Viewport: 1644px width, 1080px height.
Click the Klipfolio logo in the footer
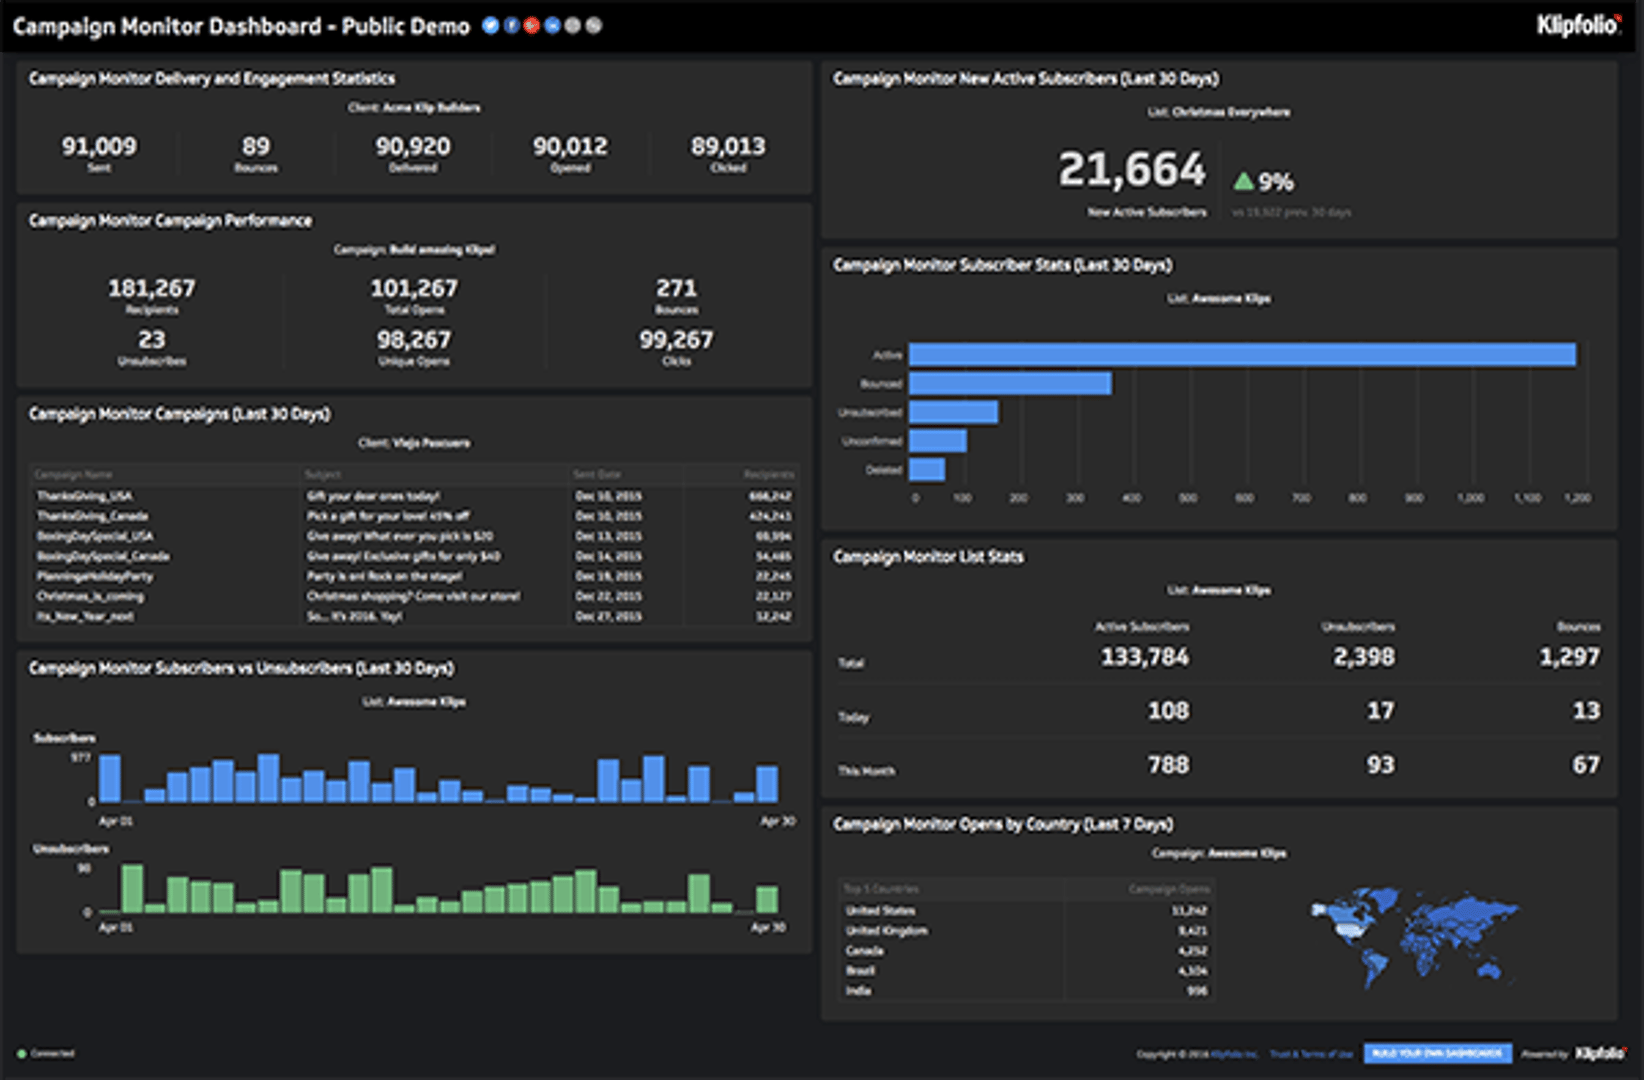(x=1601, y=1053)
